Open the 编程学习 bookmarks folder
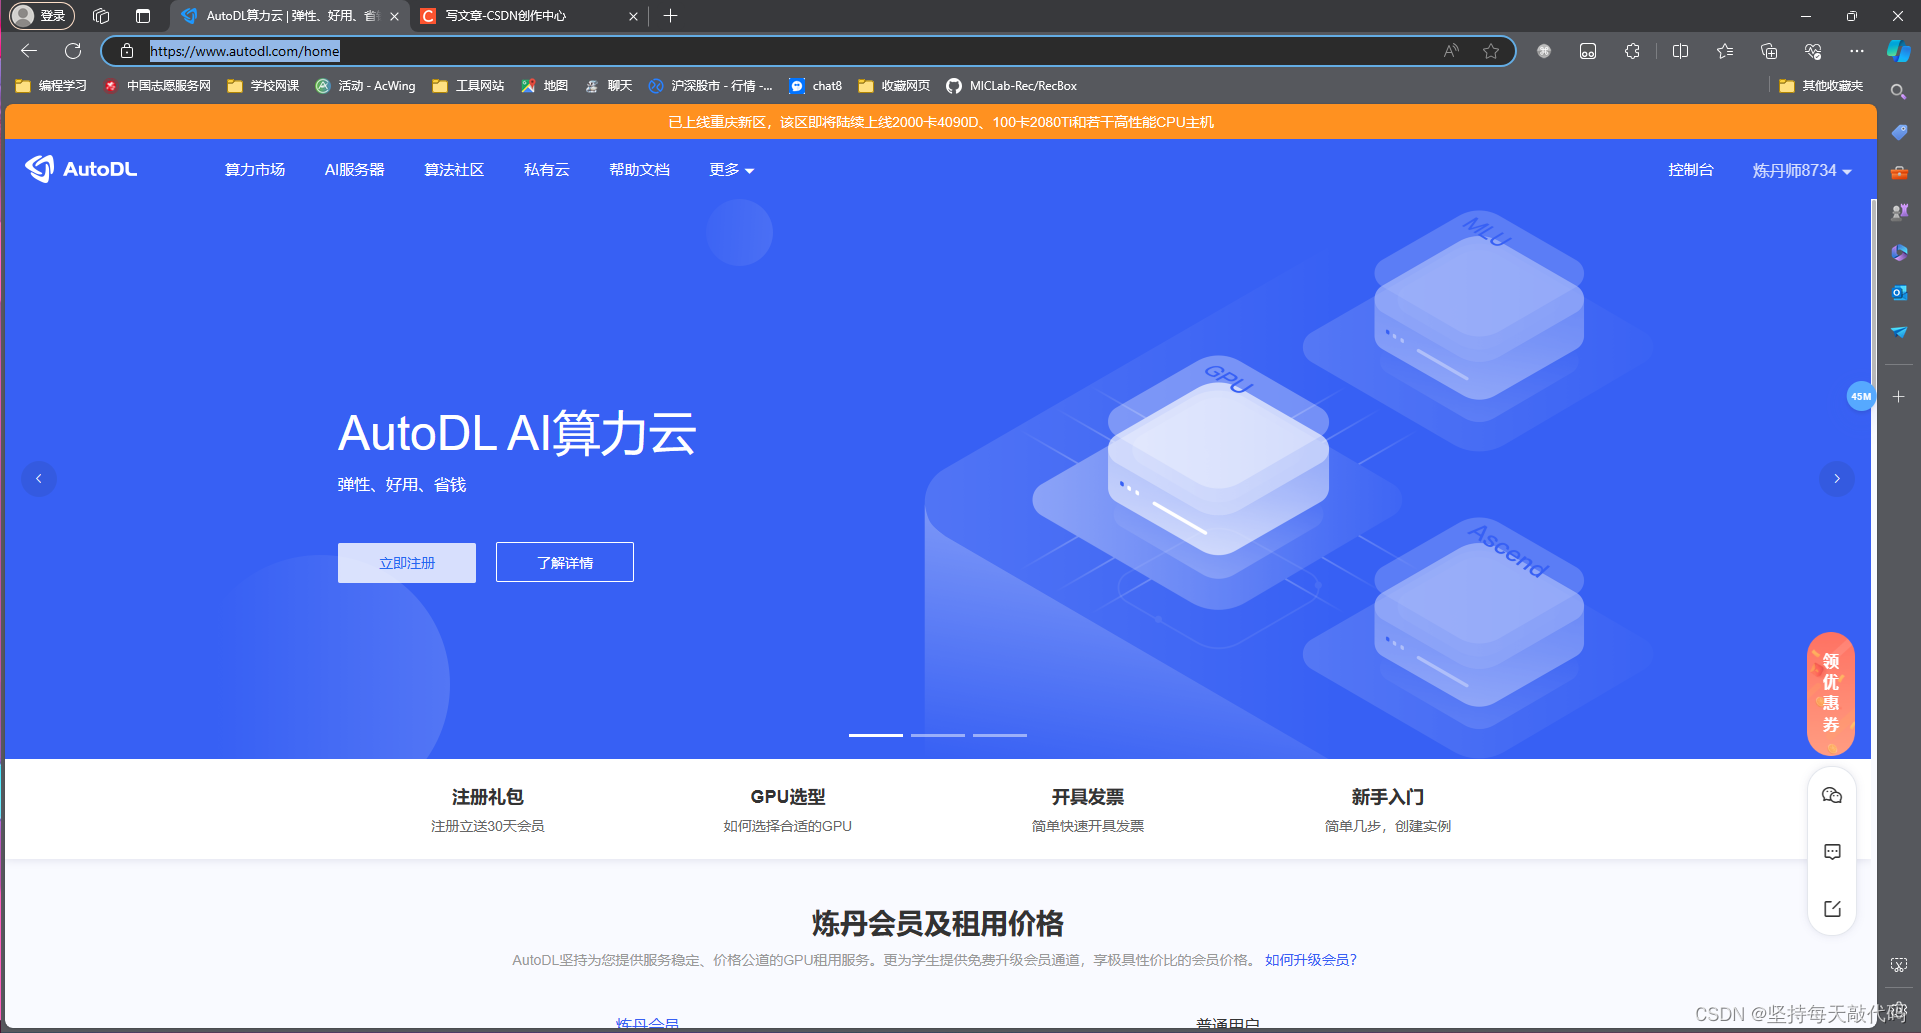 coord(51,86)
